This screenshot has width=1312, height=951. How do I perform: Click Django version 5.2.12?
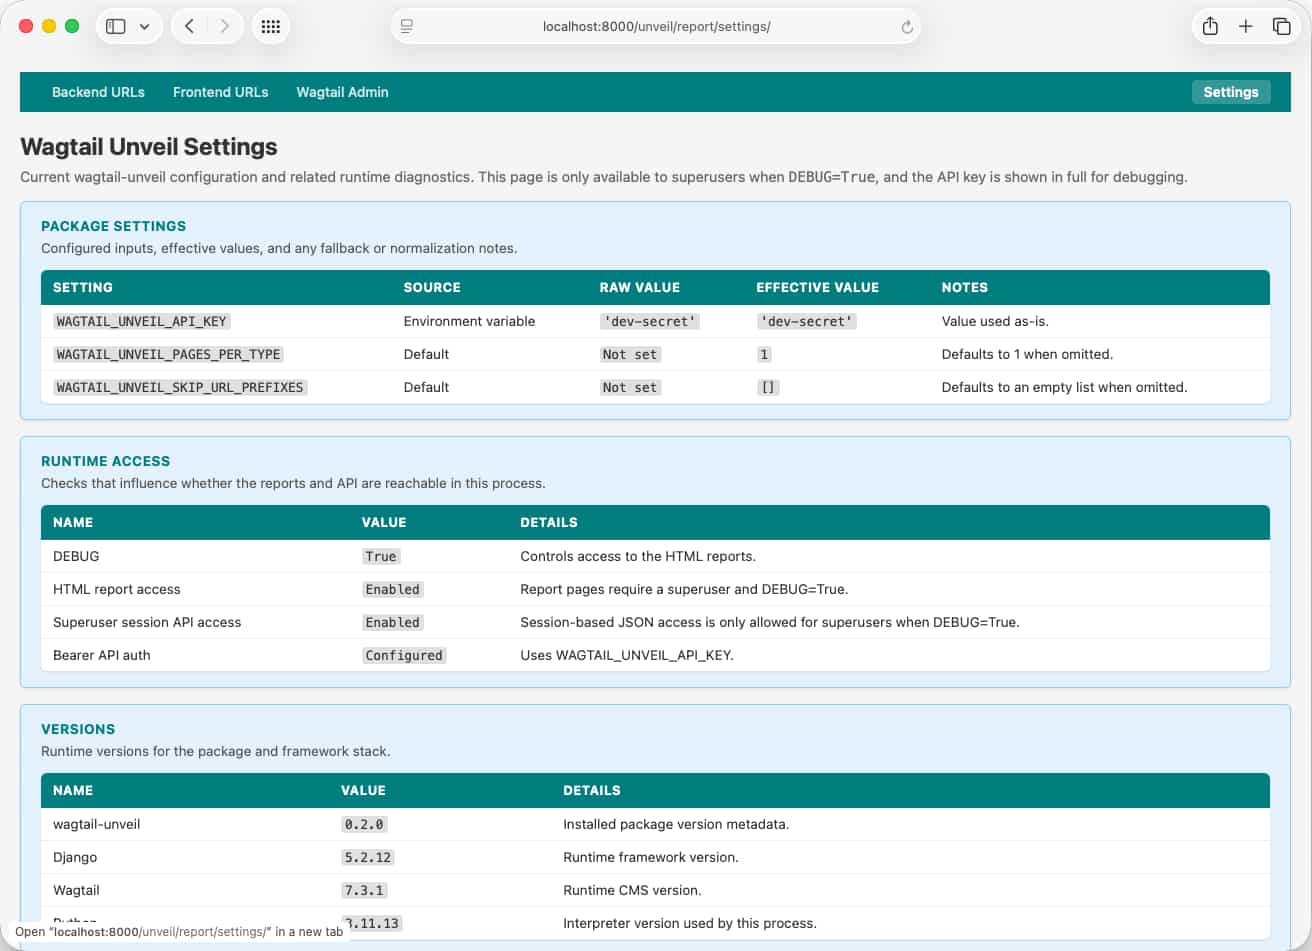click(x=367, y=857)
